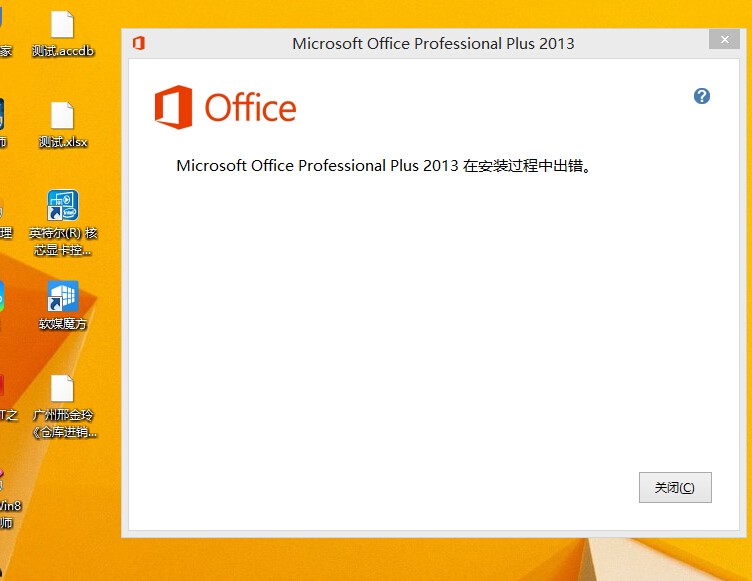Click the Office icon in title bar

click(139, 43)
